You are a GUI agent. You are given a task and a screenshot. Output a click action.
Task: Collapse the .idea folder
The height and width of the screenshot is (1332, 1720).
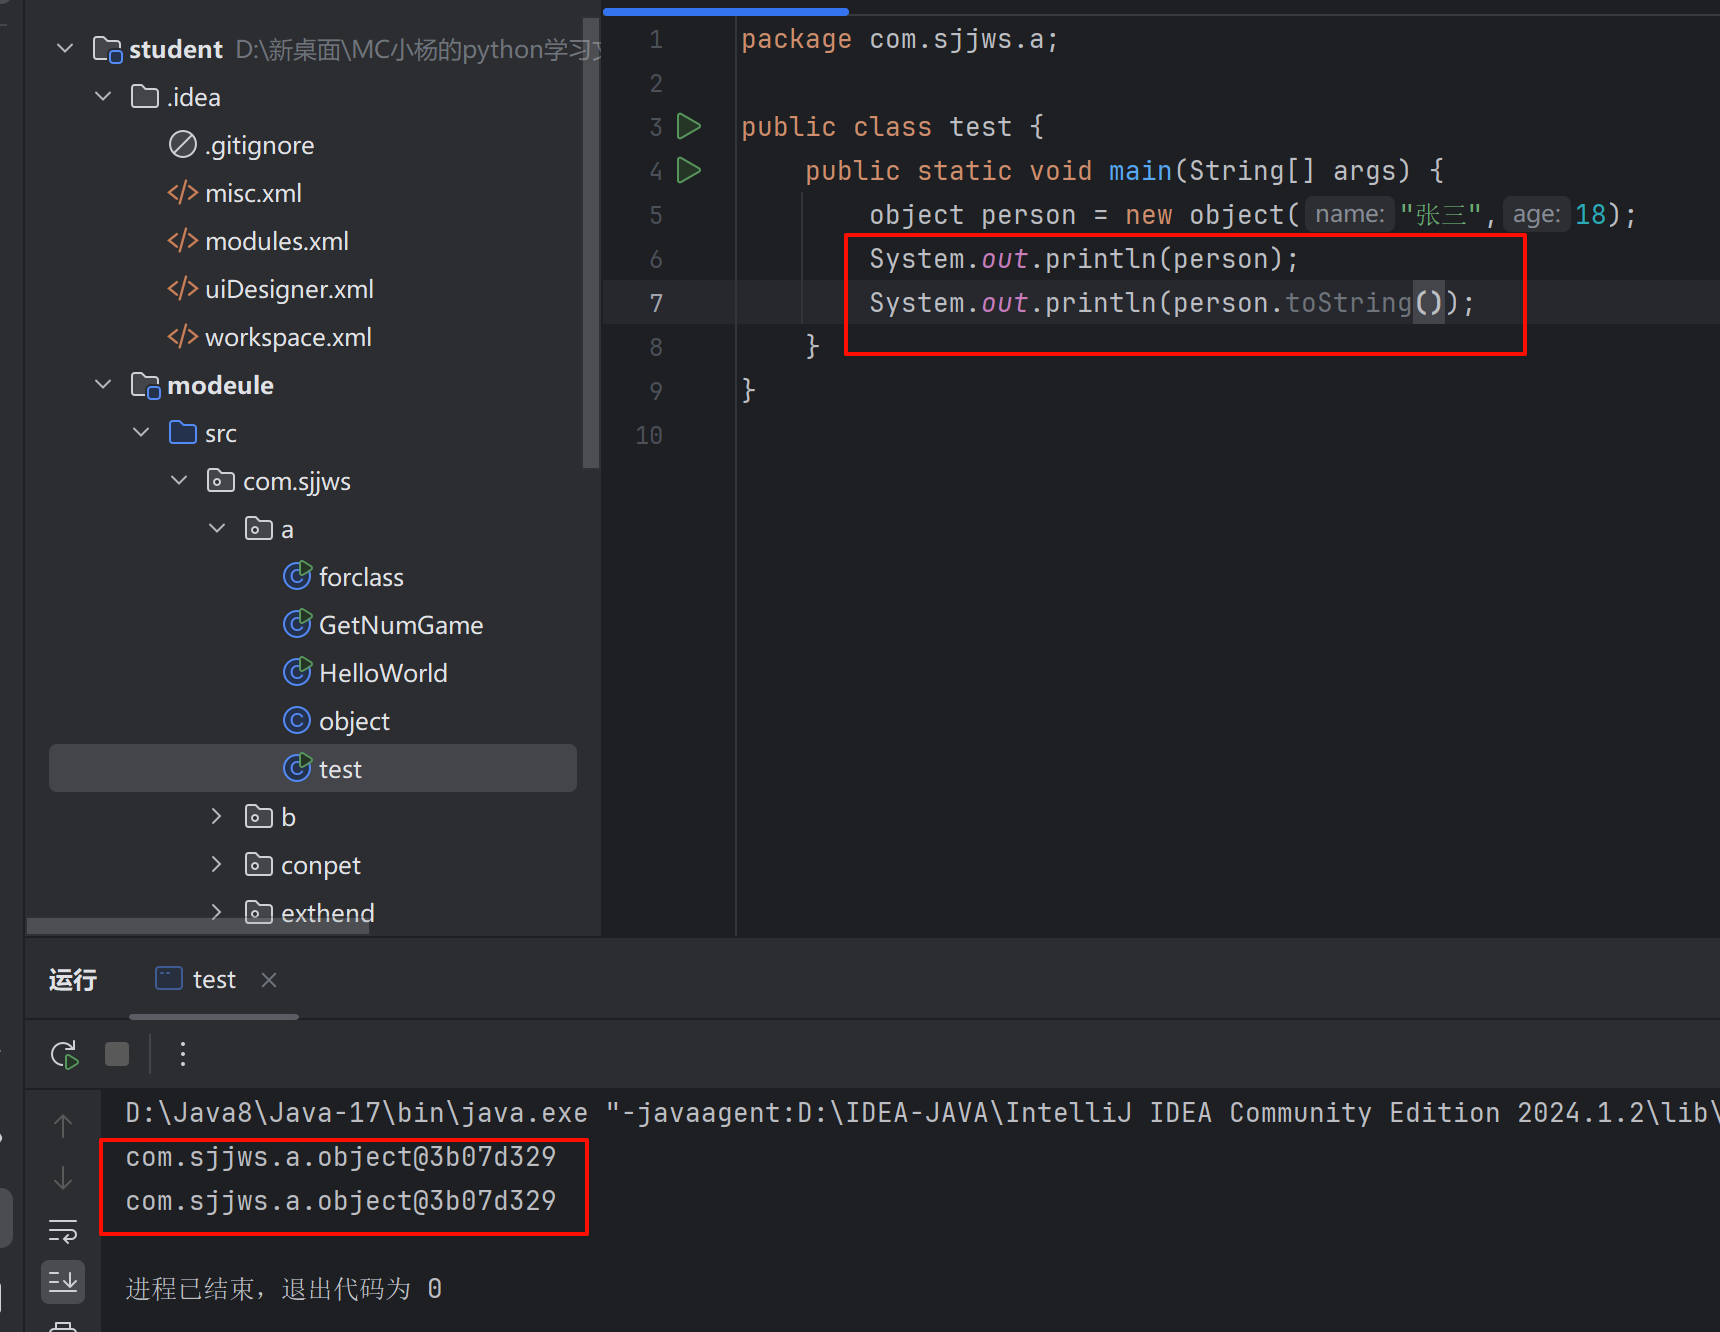tap(103, 97)
